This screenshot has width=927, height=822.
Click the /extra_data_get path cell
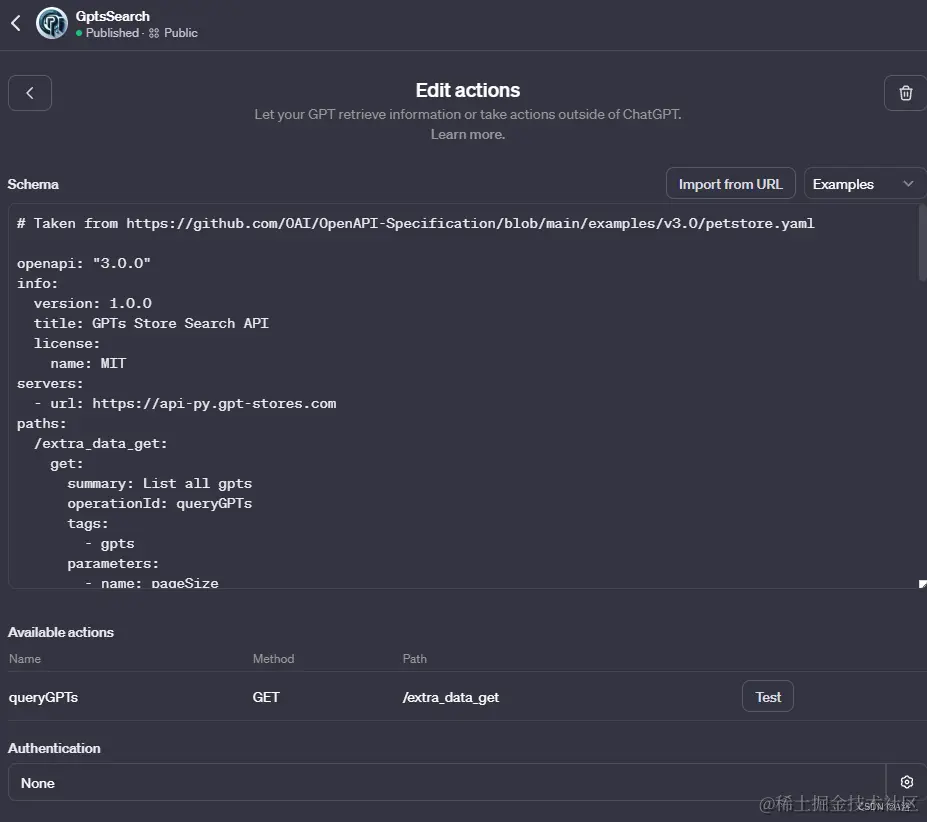click(450, 697)
